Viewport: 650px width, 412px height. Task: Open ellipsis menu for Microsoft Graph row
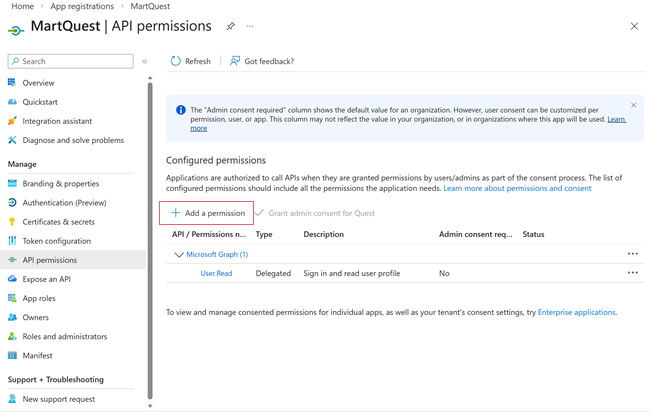tap(632, 254)
